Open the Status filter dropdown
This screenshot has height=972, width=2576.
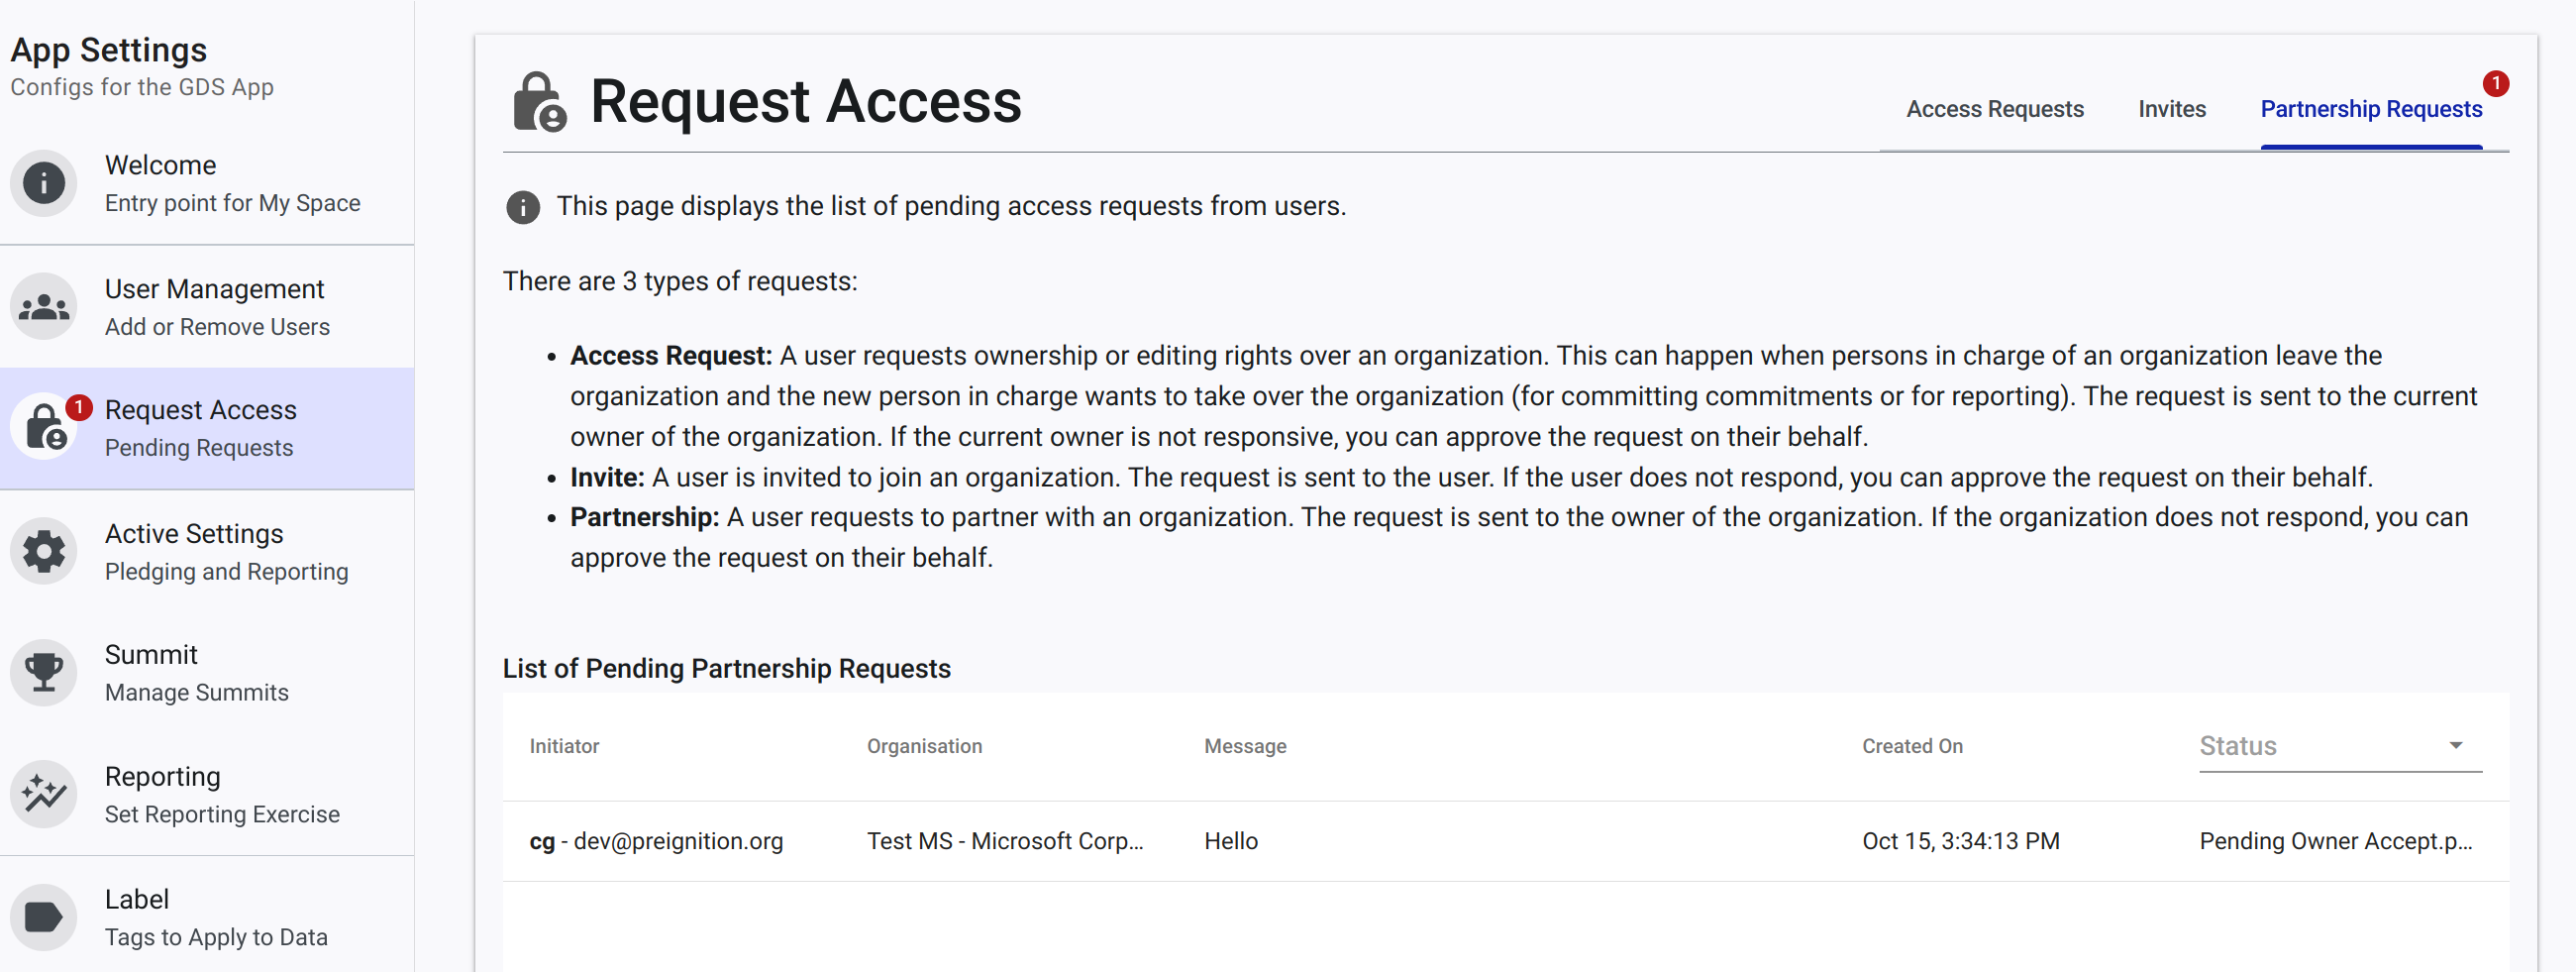(x=2340, y=746)
